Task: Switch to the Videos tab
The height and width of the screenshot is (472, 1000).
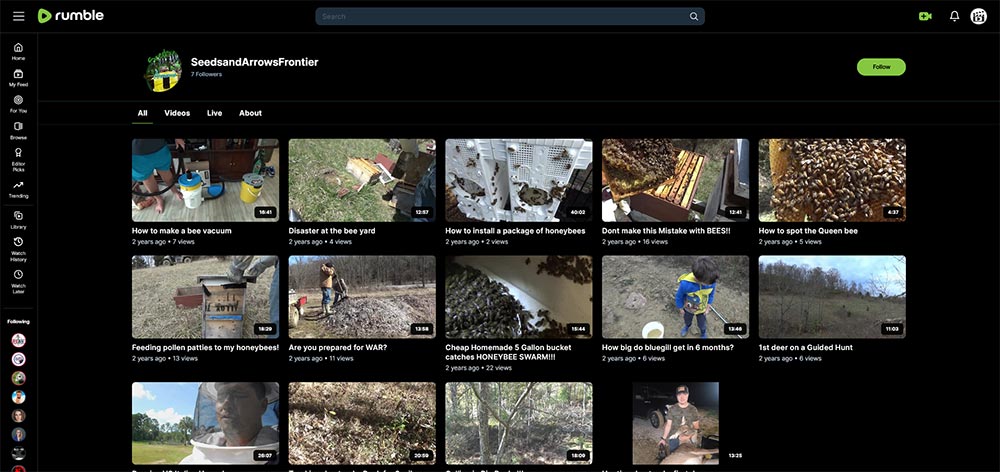Action: coord(177,113)
